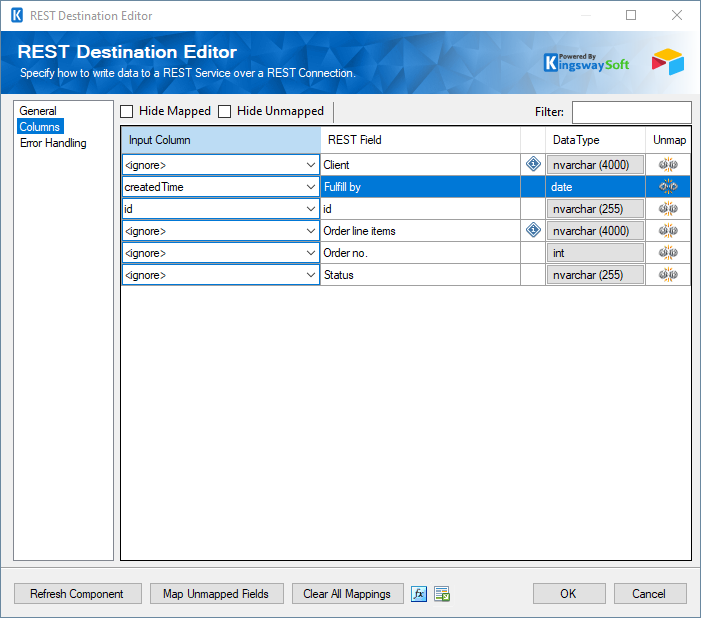The width and height of the screenshot is (701, 618).
Task: Click the unmap icon in Fulfill by row
Action: (x=668, y=186)
